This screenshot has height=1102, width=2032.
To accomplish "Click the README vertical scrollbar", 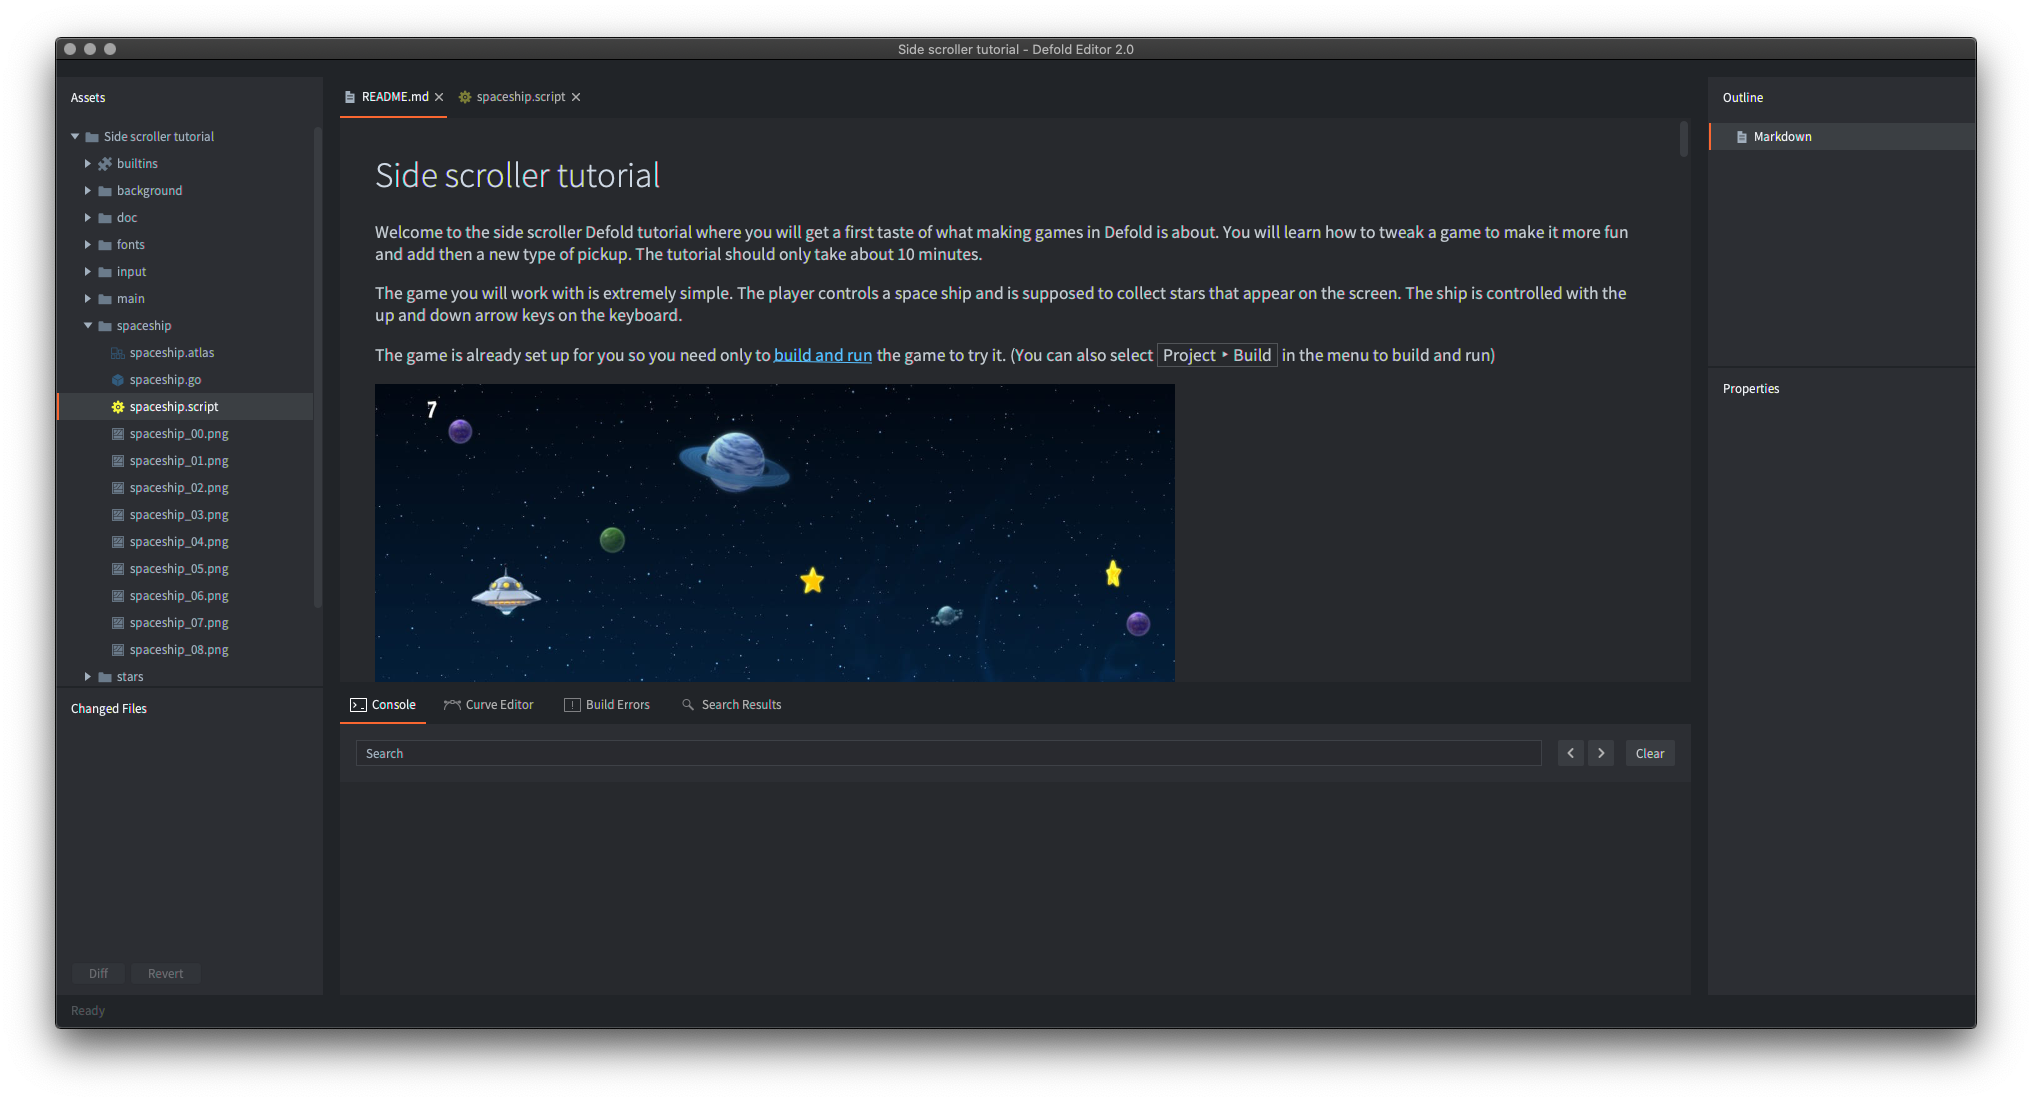I will pos(1684,139).
